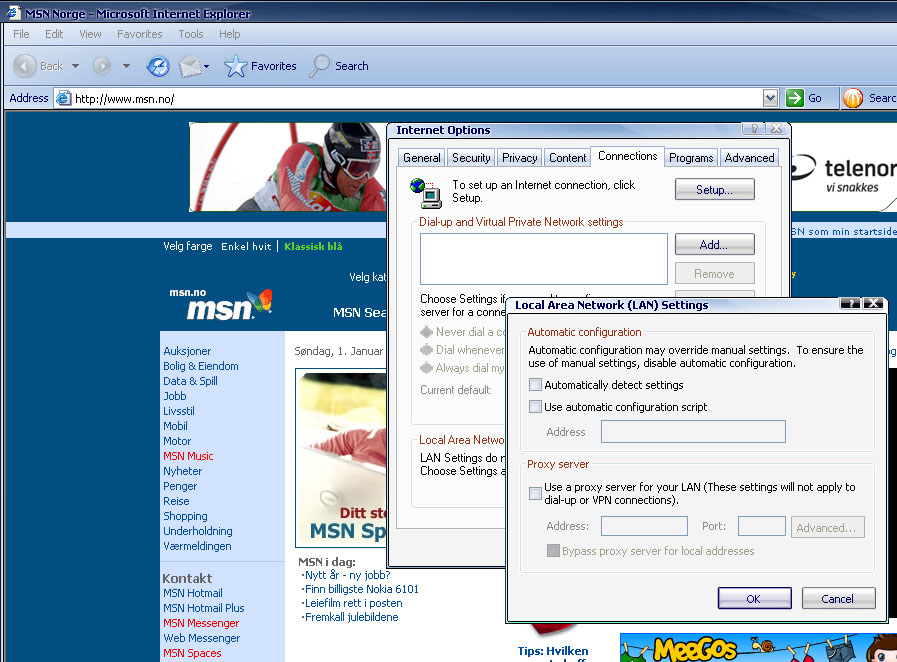897x662 pixels.
Task: Click the Back arrow icon in IE toolbar
Action: pos(25,66)
